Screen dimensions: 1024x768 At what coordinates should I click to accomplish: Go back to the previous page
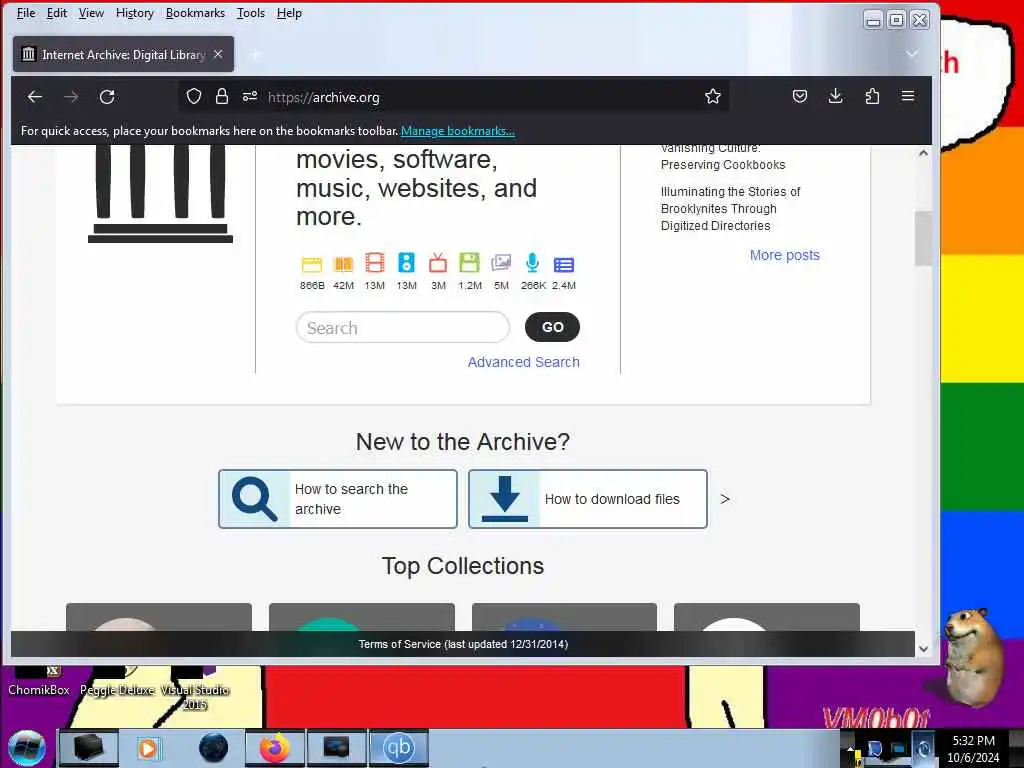35,97
